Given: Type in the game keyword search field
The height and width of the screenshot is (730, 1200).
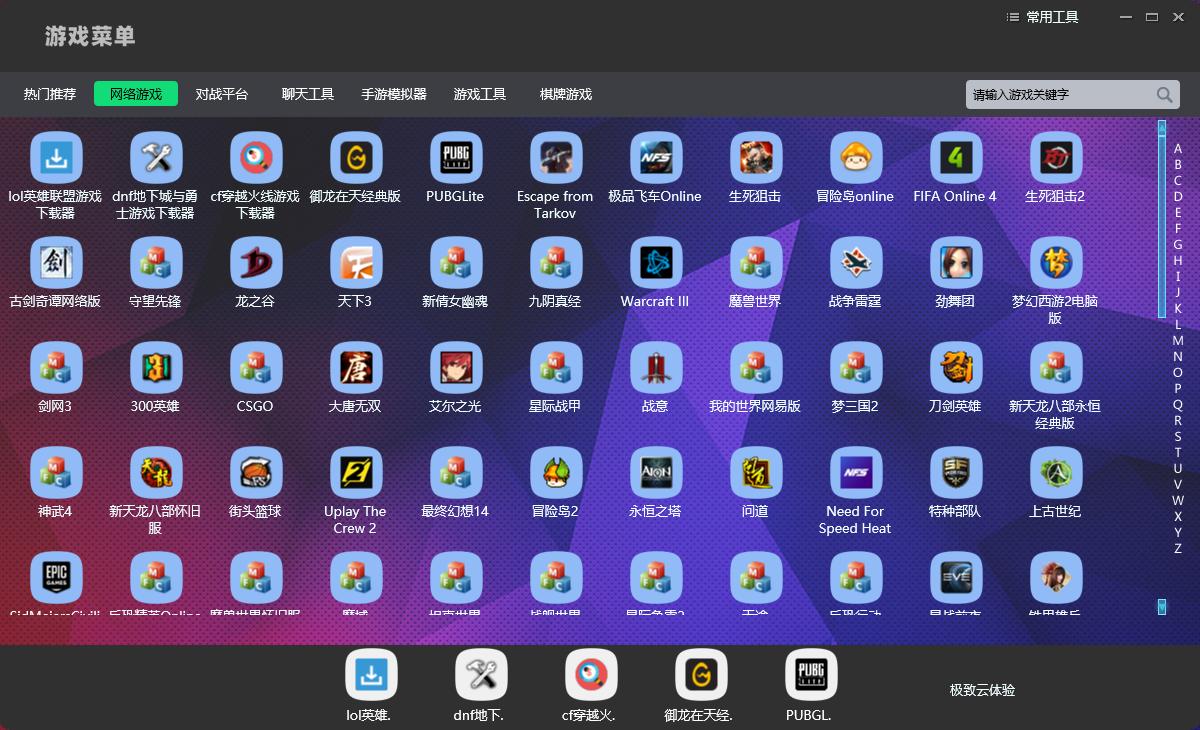Looking at the screenshot, I should pos(1058,95).
